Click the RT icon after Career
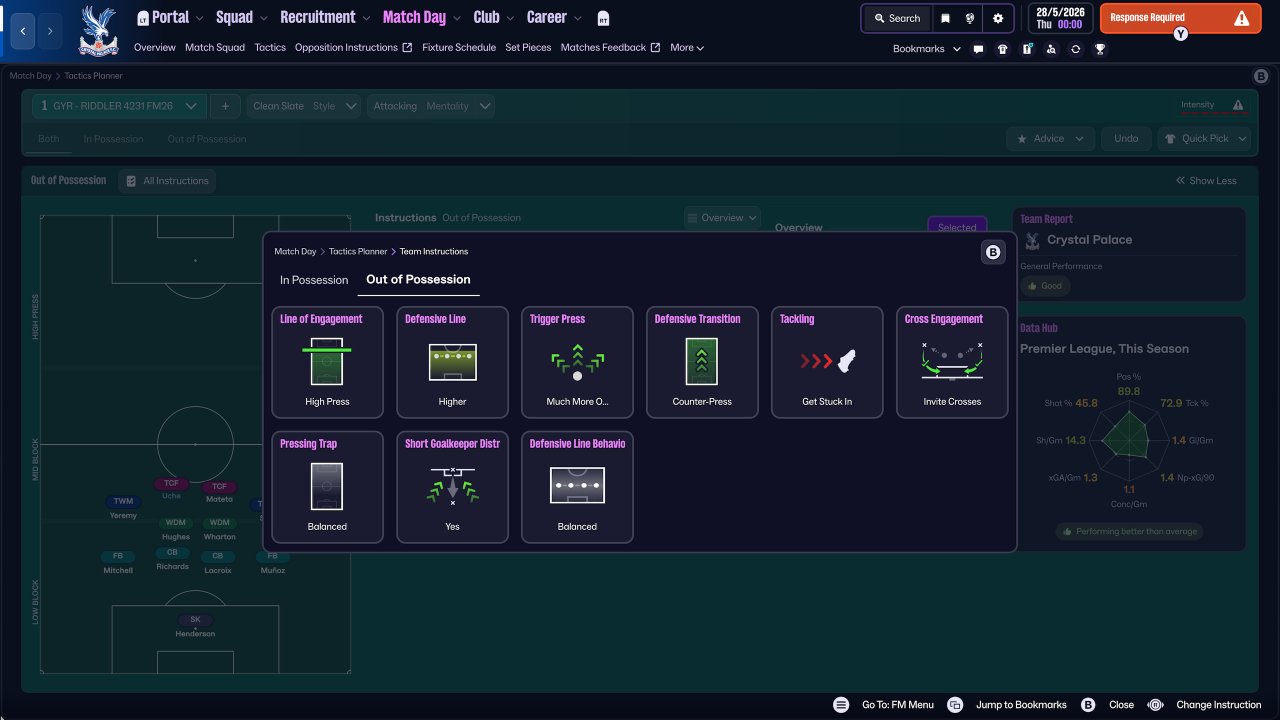Image resolution: width=1280 pixels, height=720 pixels. tap(603, 18)
